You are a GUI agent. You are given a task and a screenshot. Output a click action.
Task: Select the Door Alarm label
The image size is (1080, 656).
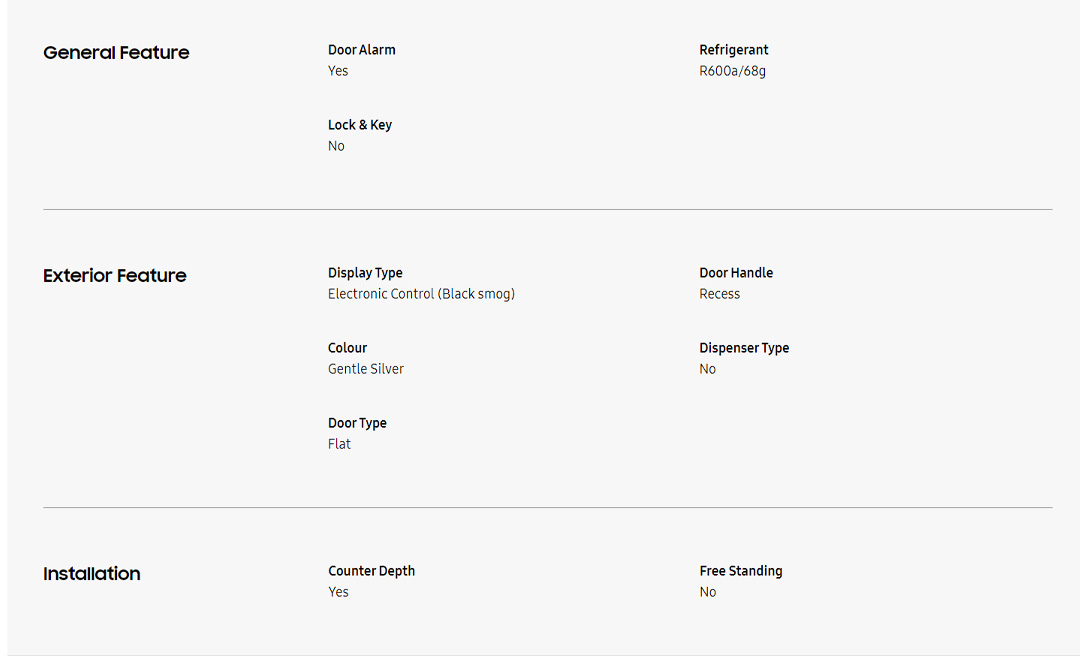click(361, 50)
